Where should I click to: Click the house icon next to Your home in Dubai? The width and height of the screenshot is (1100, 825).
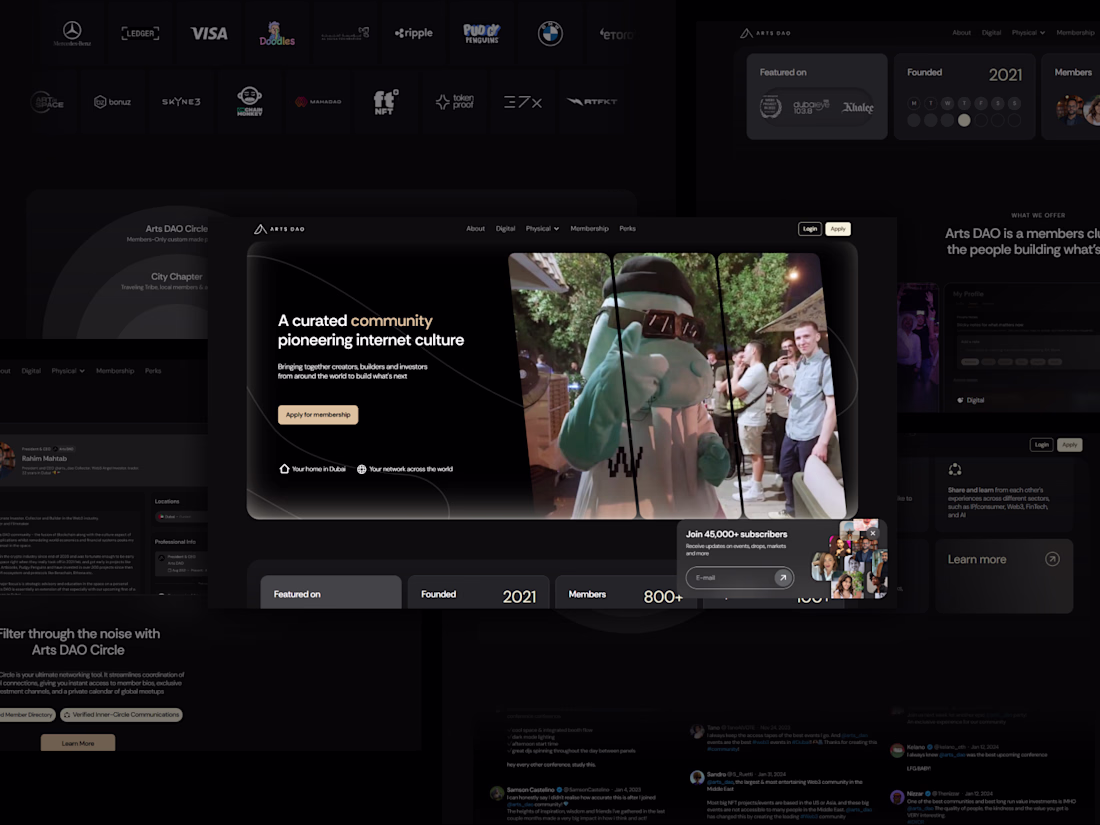[x=284, y=469]
